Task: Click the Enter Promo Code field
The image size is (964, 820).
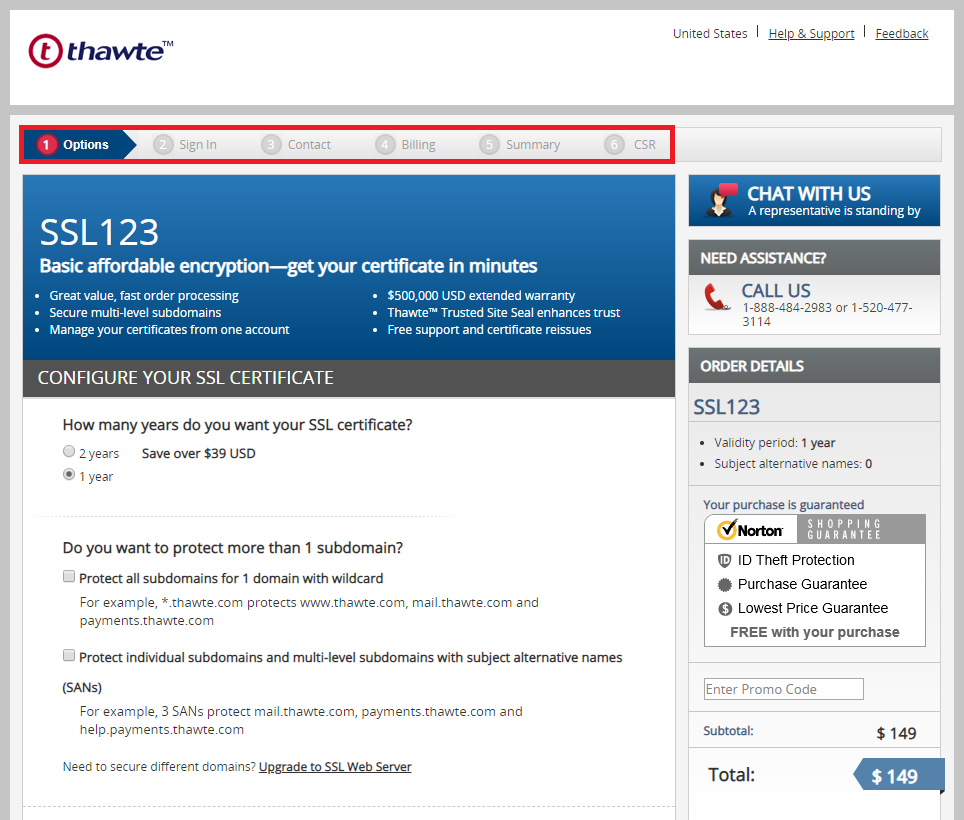Action: (x=783, y=689)
